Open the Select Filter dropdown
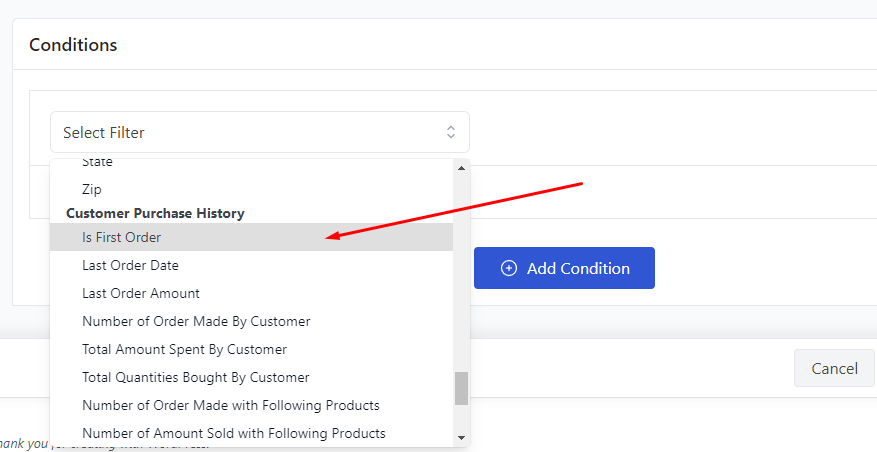Image resolution: width=877 pixels, height=452 pixels. click(x=260, y=132)
